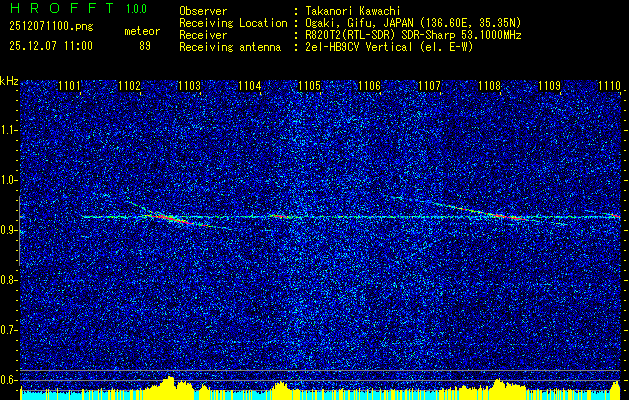Click the 1108 time marker

click(490, 85)
